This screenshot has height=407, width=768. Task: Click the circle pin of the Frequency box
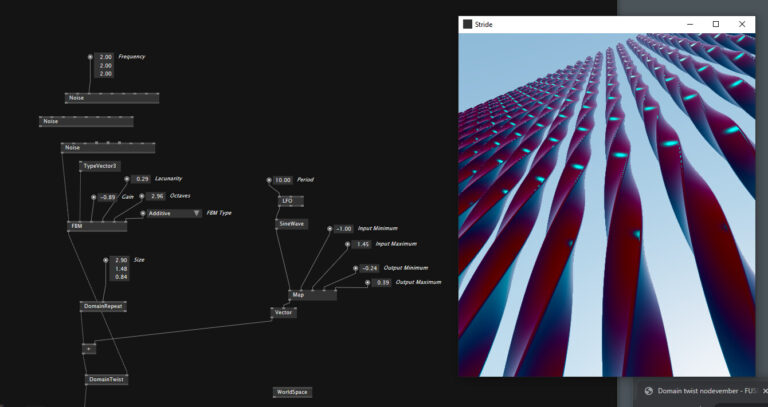(90, 57)
